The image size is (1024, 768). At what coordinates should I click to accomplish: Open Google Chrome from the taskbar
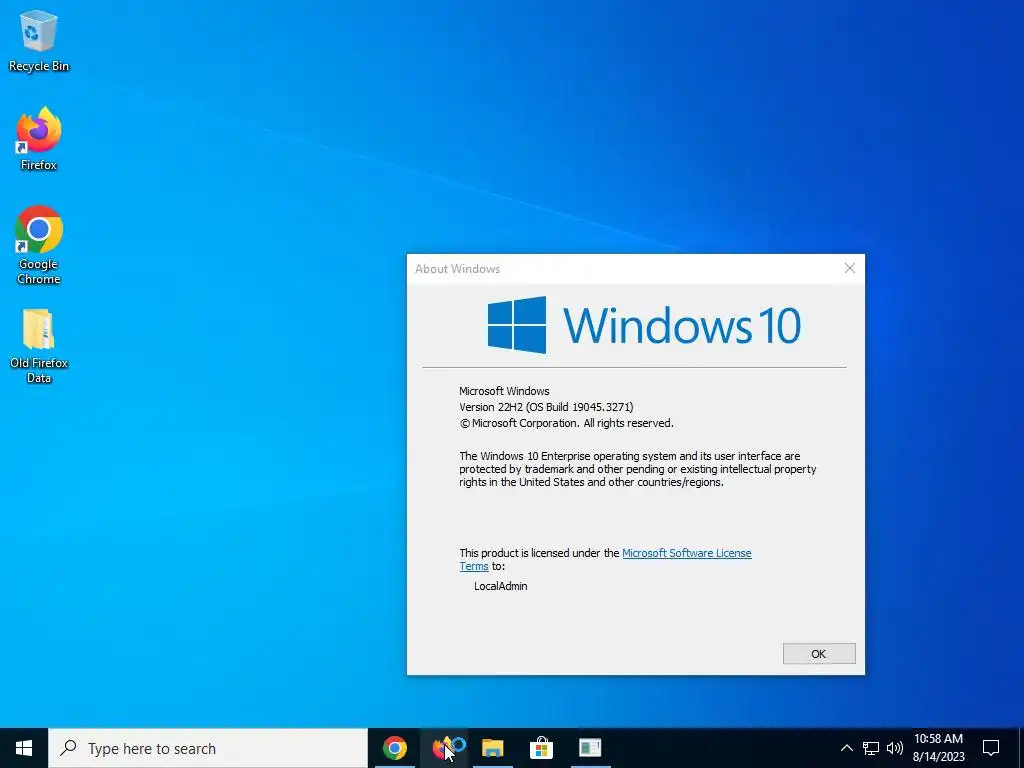[x=394, y=748]
